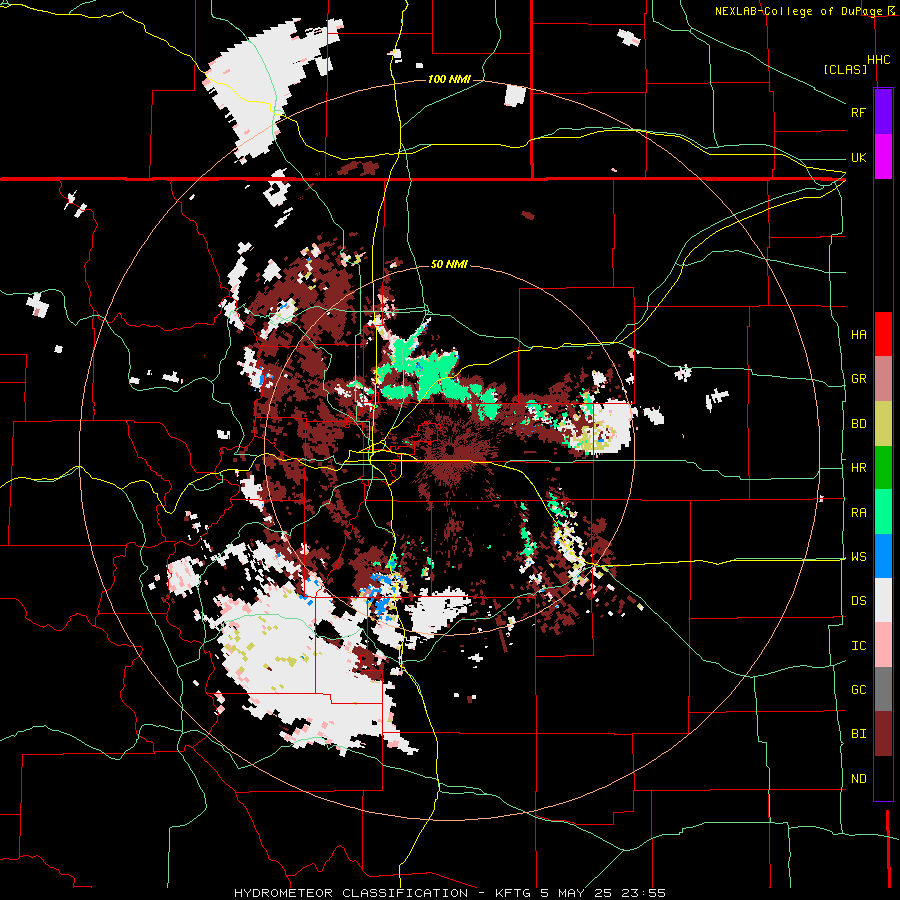Click the 50 NMI range ring label
This screenshot has width=900, height=900.
[449, 264]
